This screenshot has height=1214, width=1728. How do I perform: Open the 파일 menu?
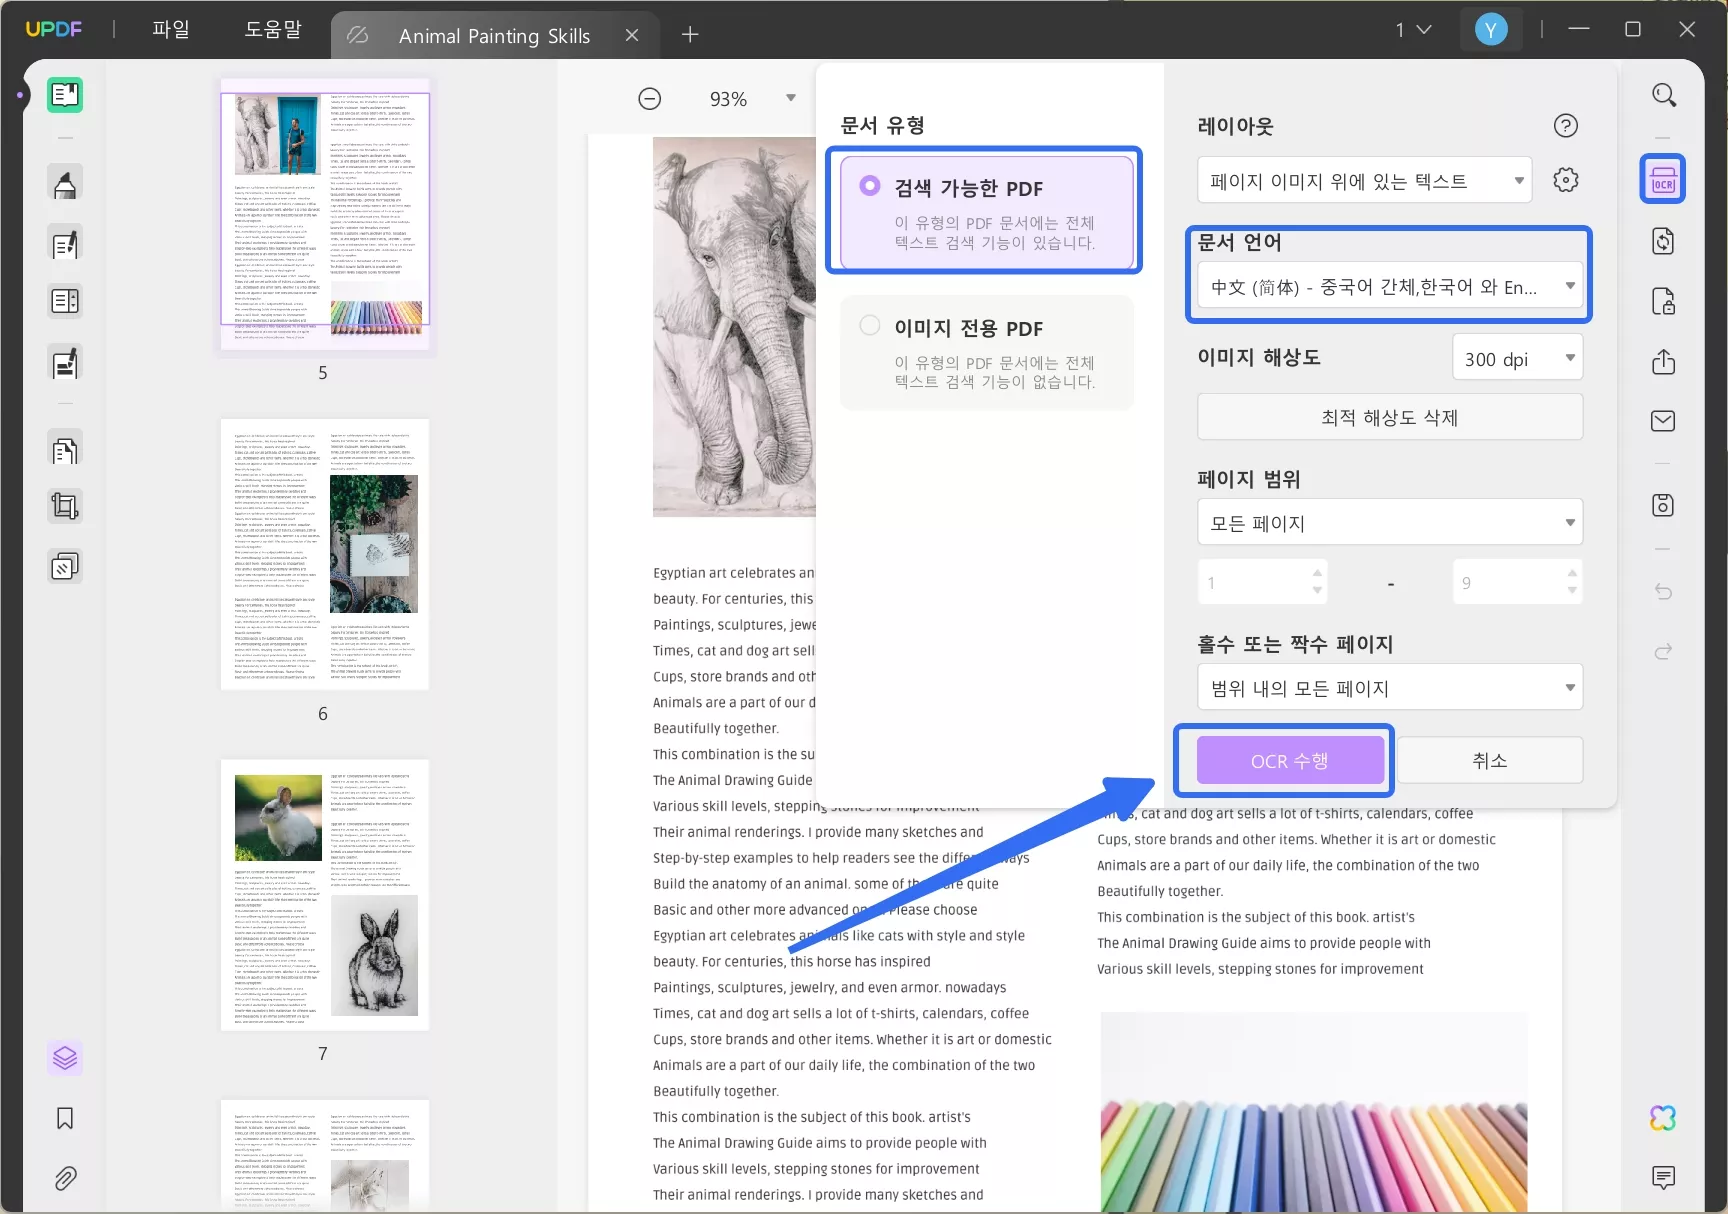click(x=171, y=30)
